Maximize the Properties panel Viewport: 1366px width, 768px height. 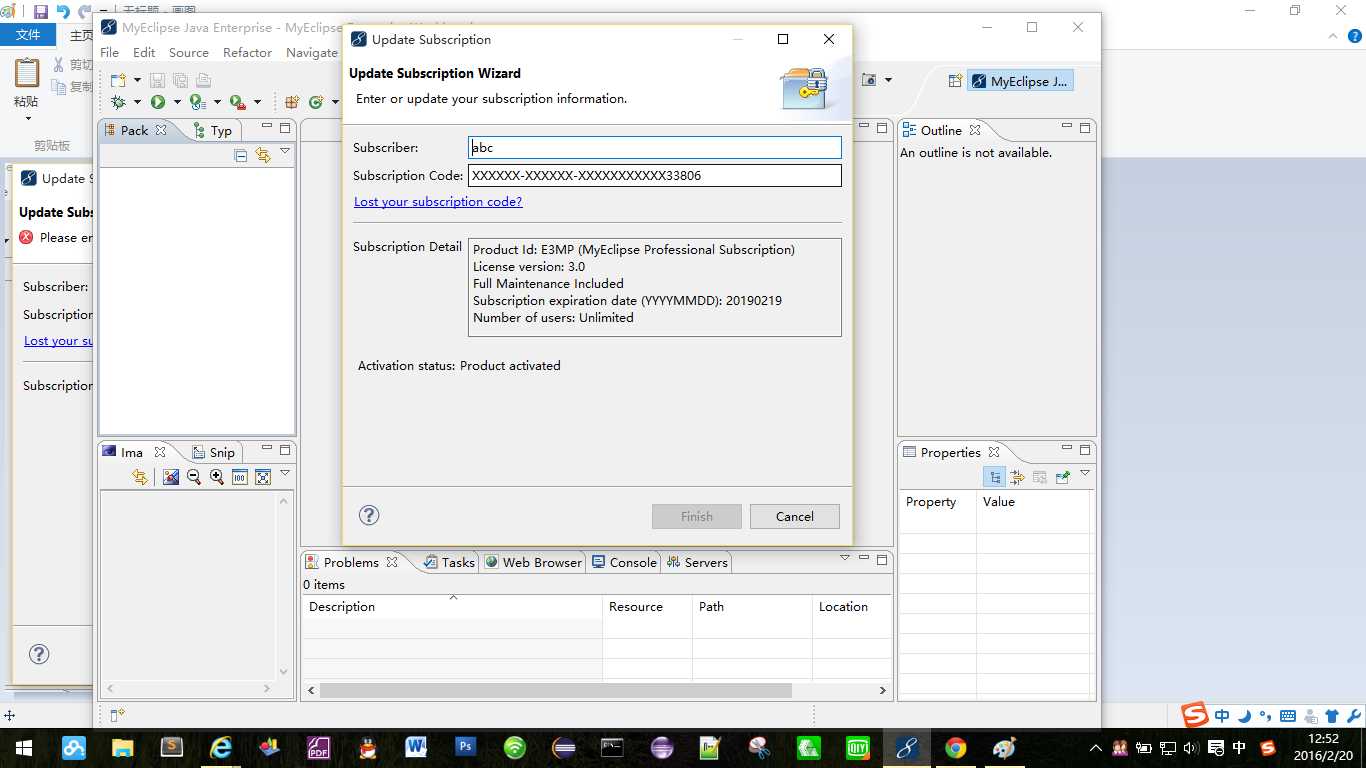[x=1086, y=450]
